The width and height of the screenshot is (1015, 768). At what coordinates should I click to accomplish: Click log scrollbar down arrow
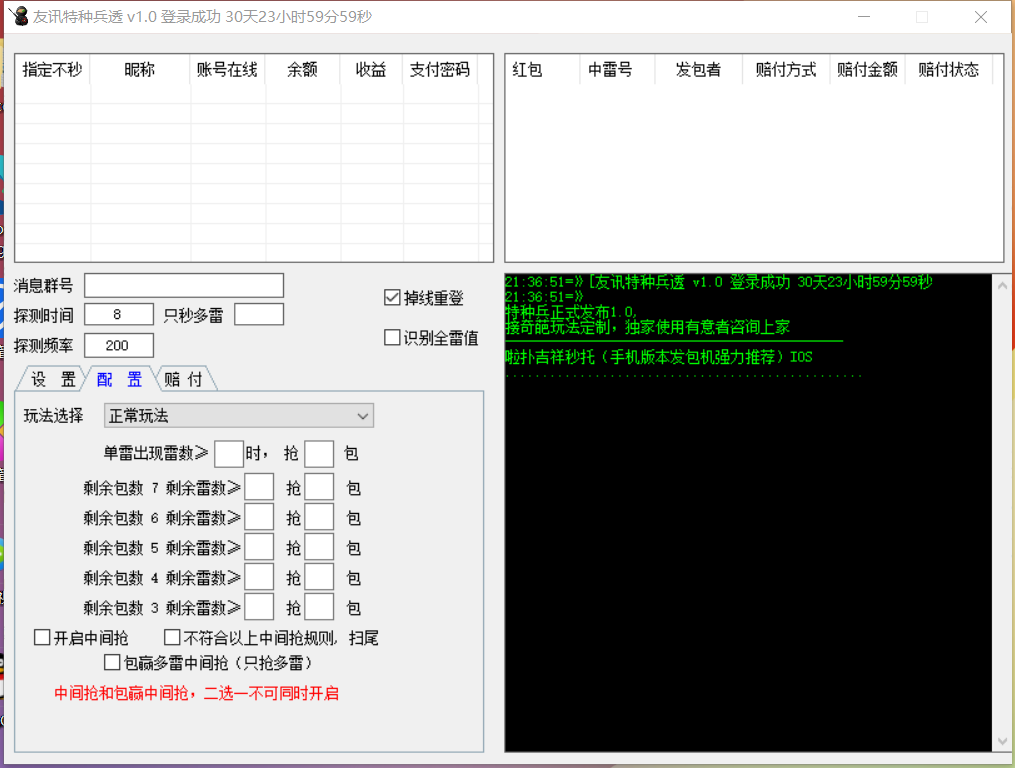[x=1002, y=741]
